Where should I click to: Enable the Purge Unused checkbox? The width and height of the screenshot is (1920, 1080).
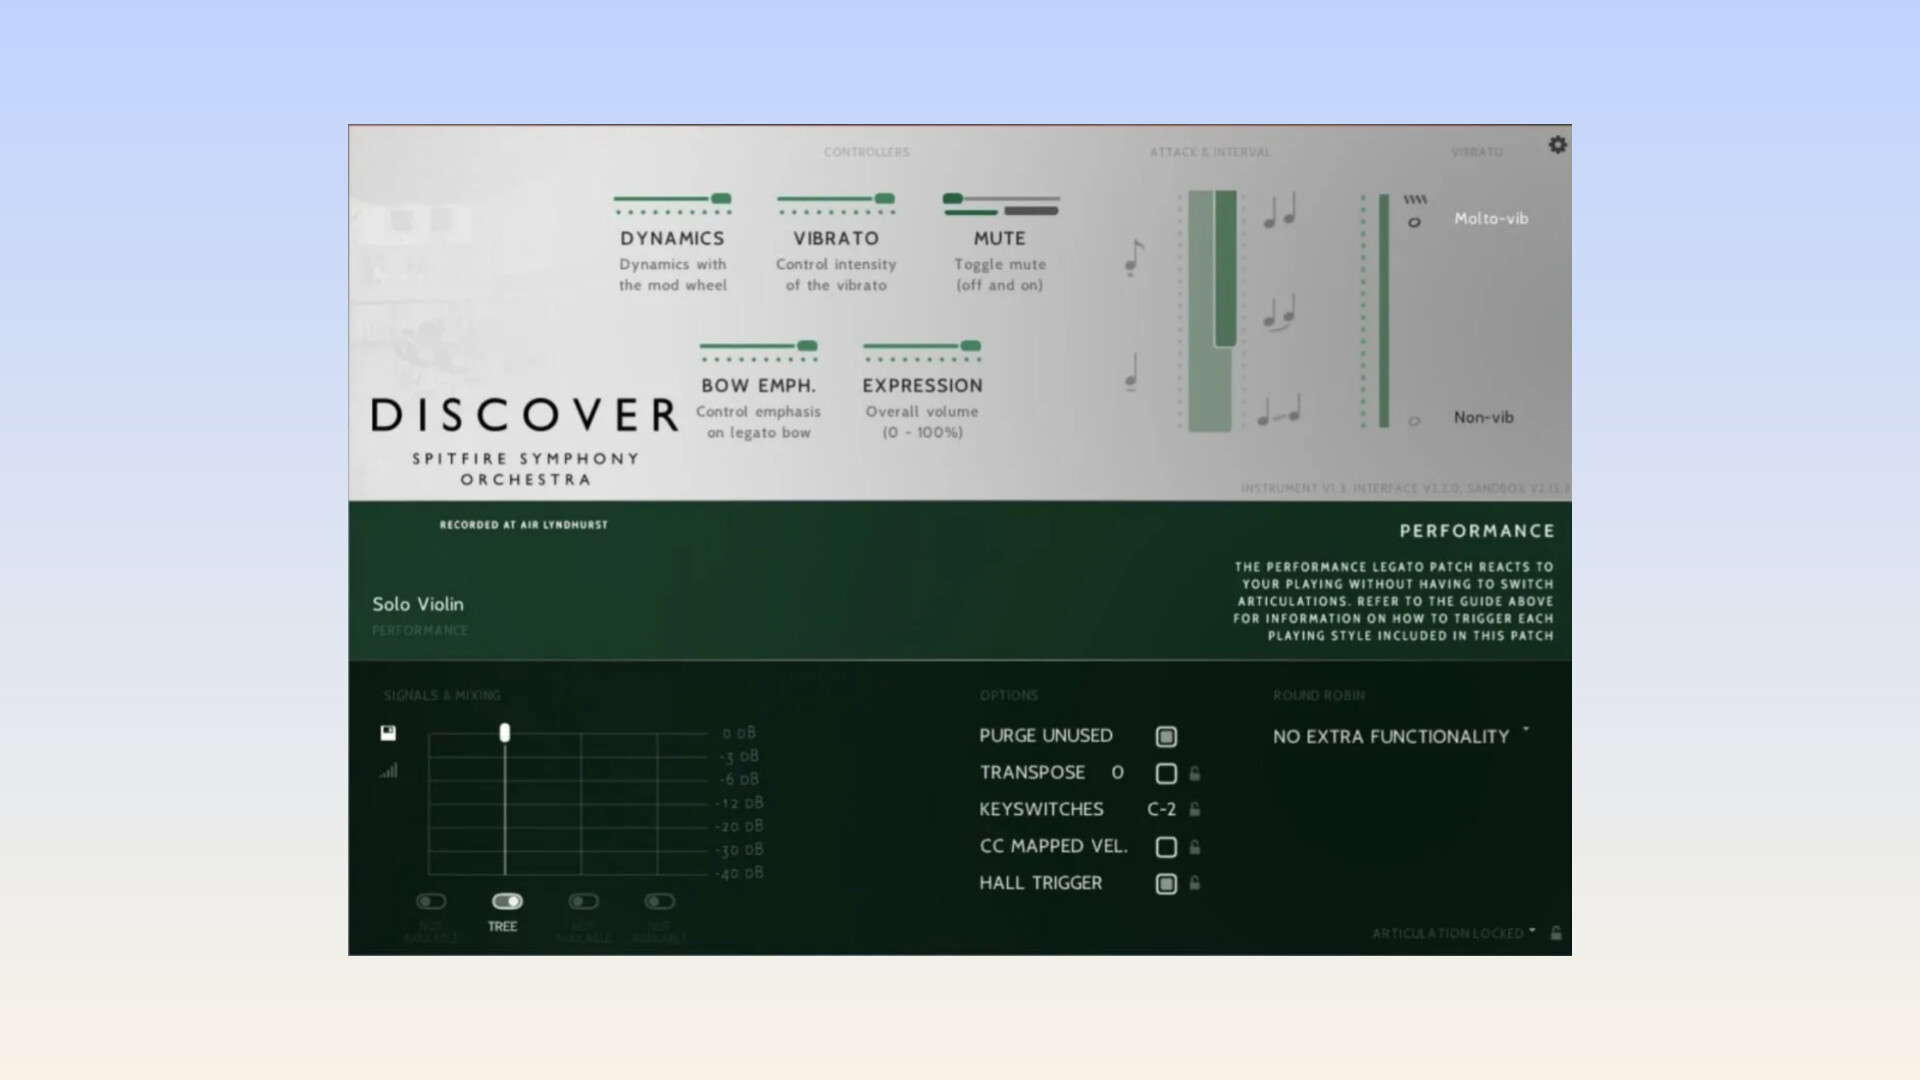click(1166, 737)
